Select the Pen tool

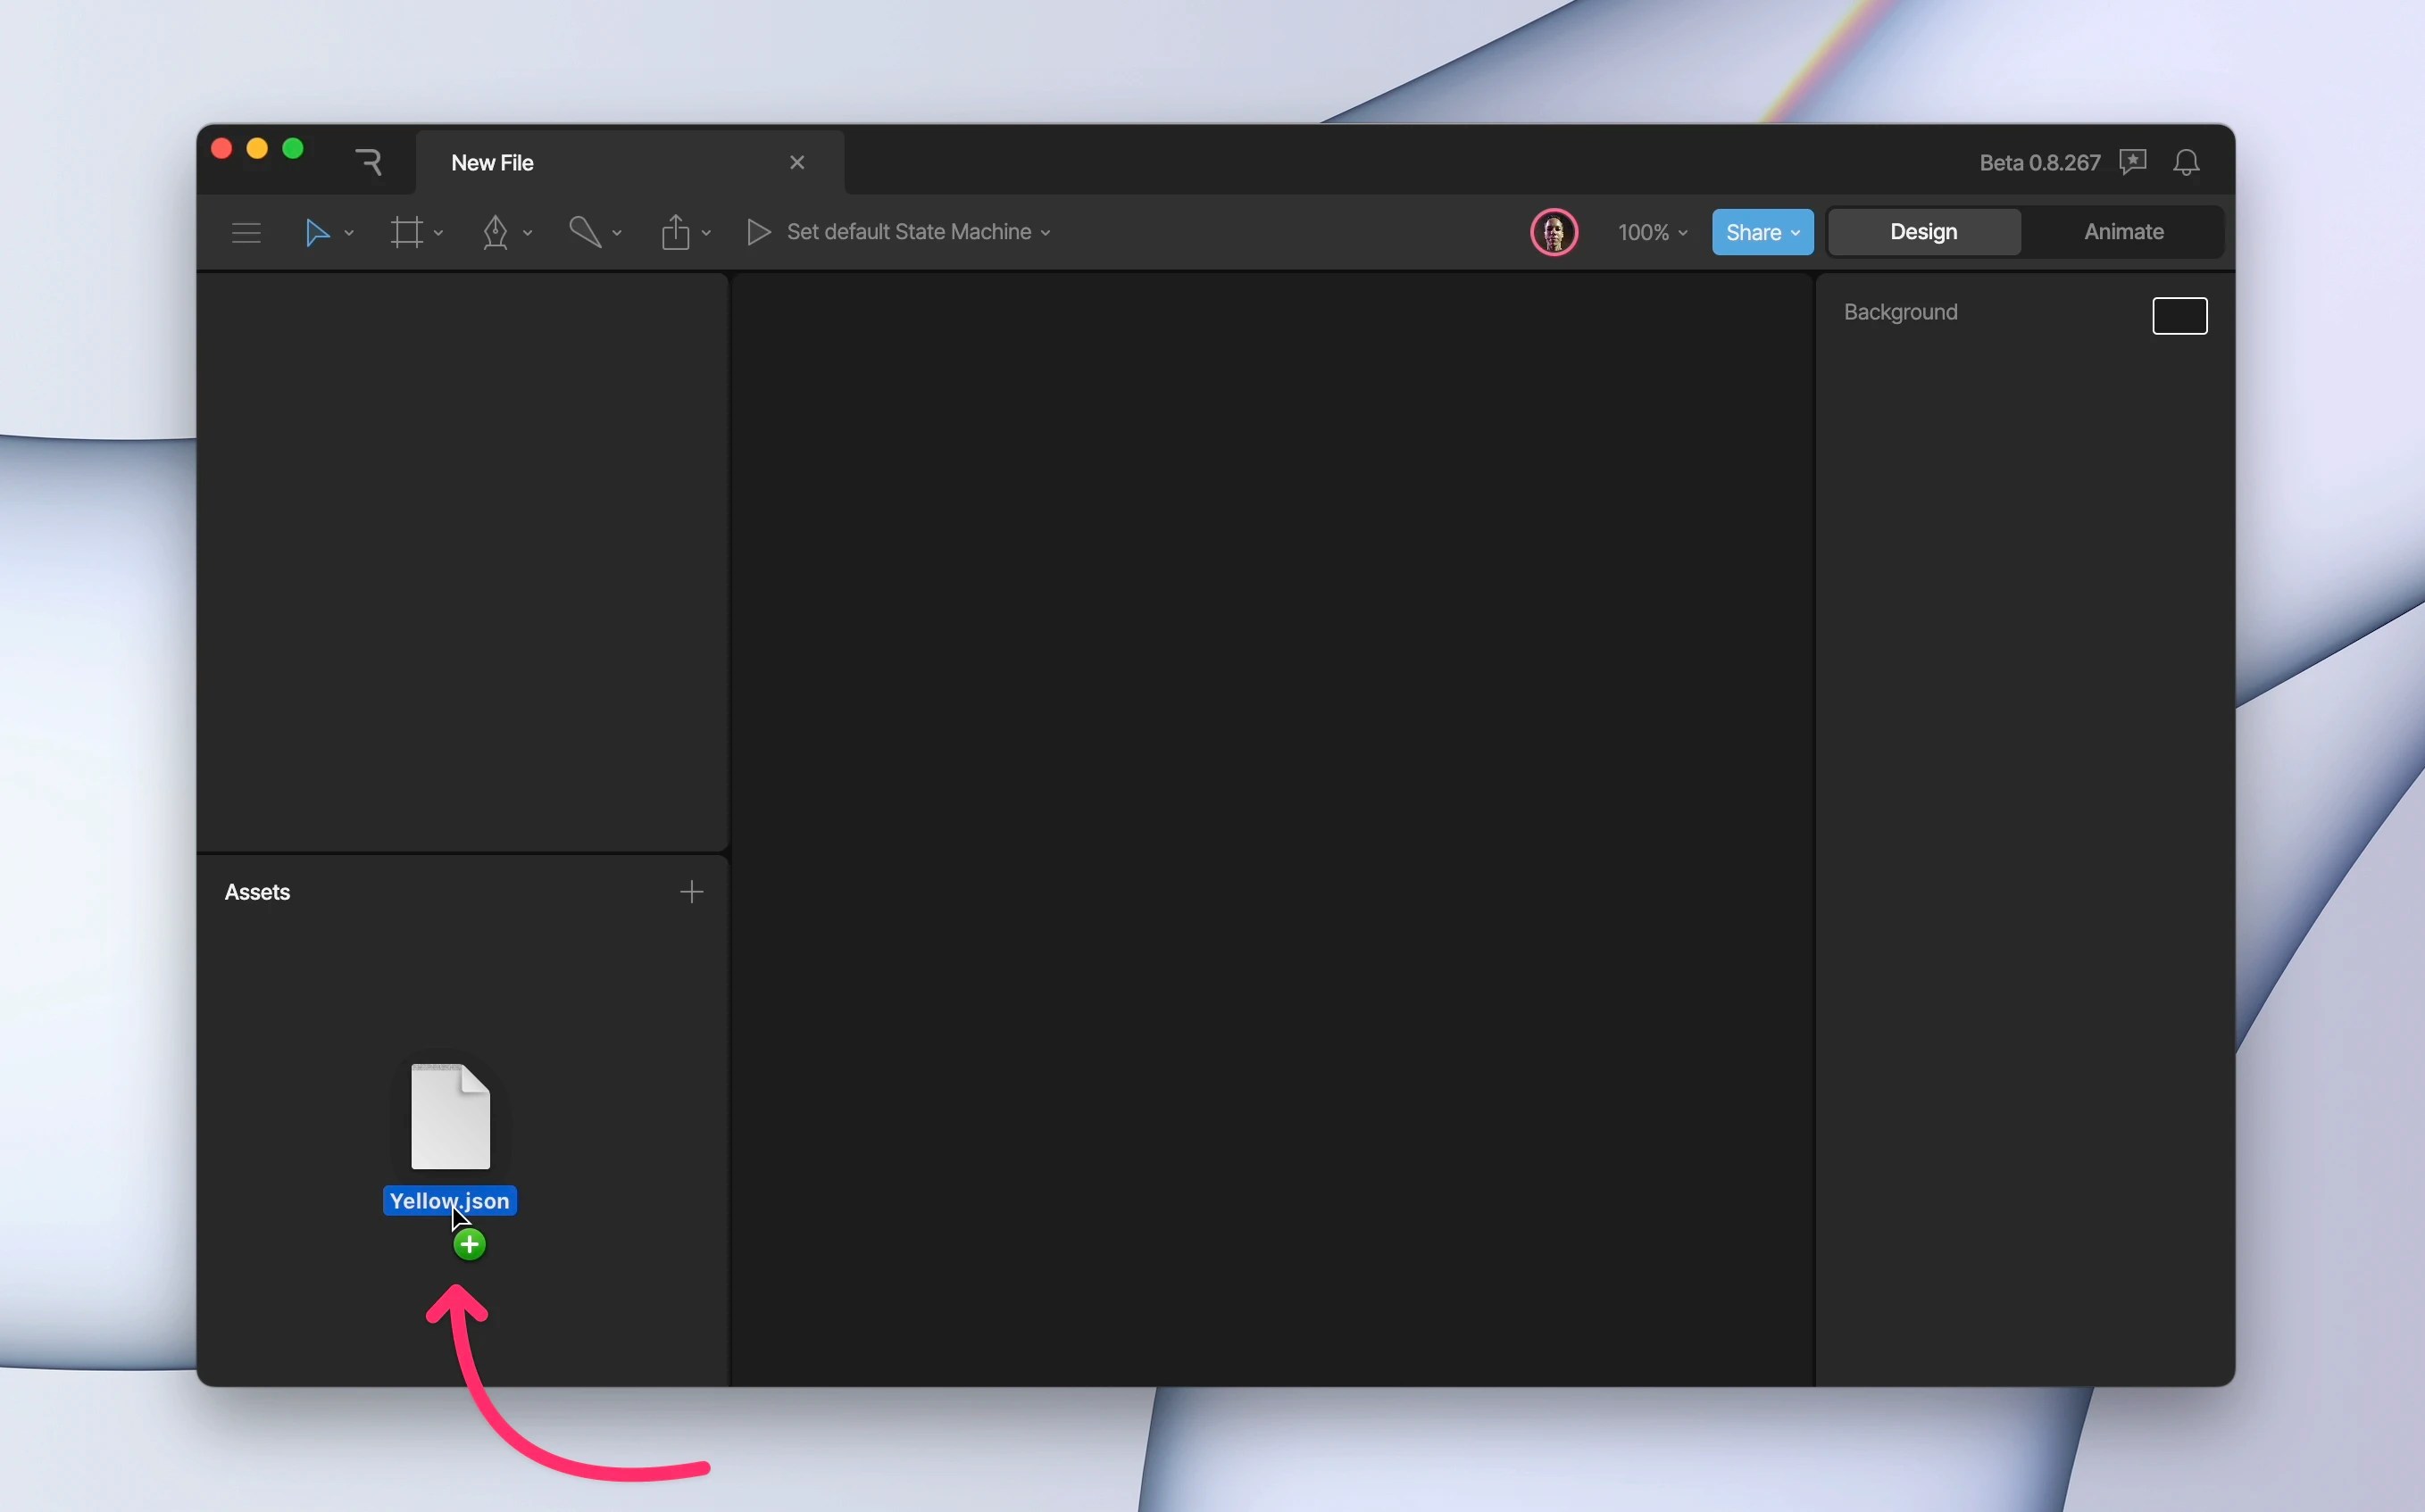coord(498,231)
